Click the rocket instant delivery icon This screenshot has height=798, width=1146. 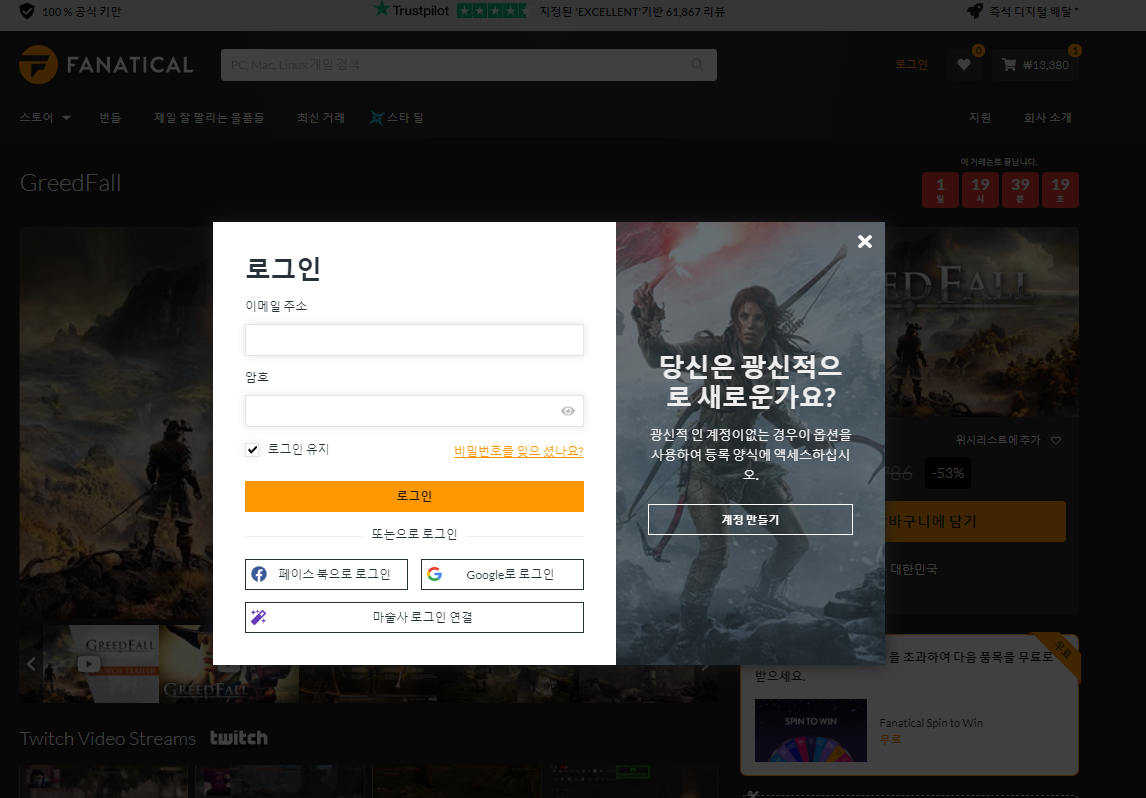975,11
